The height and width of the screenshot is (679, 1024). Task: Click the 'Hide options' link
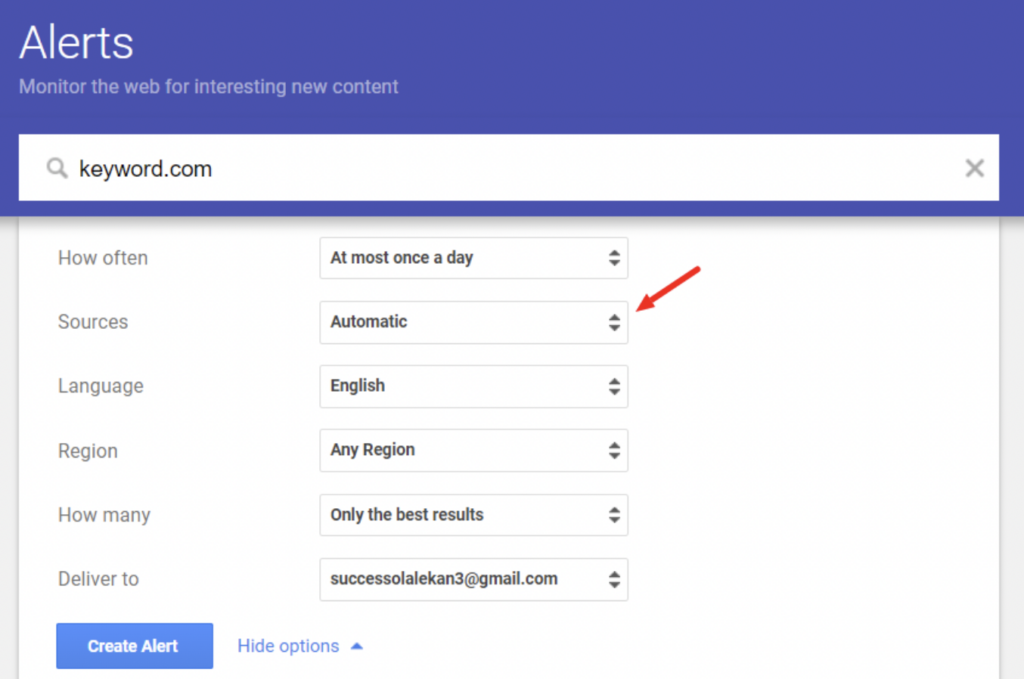[290, 645]
